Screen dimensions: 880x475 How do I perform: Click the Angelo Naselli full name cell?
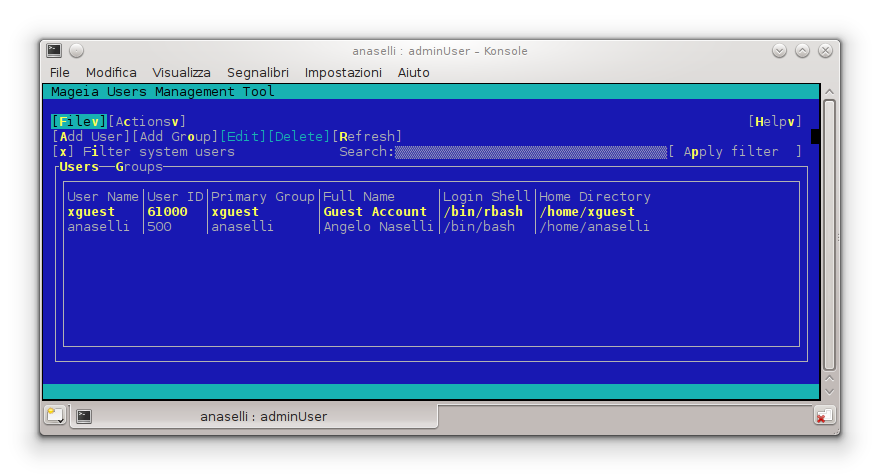(378, 227)
